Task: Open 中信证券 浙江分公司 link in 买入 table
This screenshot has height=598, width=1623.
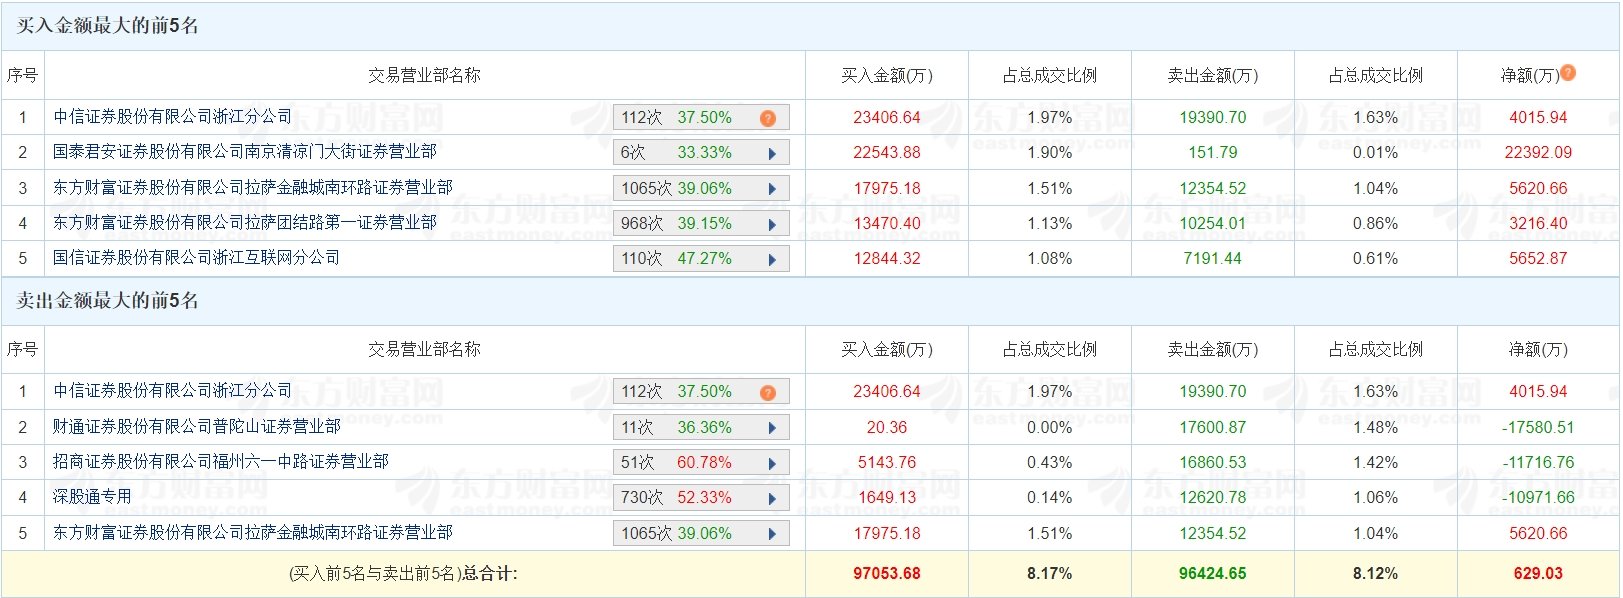Action: point(173,117)
